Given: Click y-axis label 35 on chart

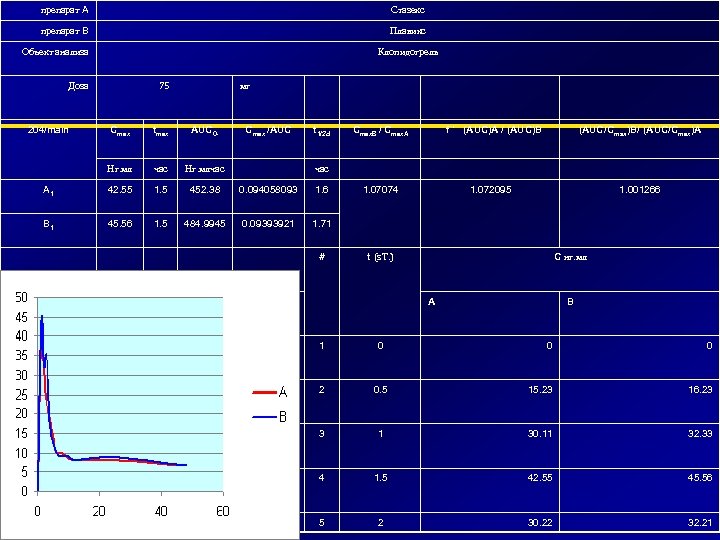Looking at the screenshot, I should (22, 356).
